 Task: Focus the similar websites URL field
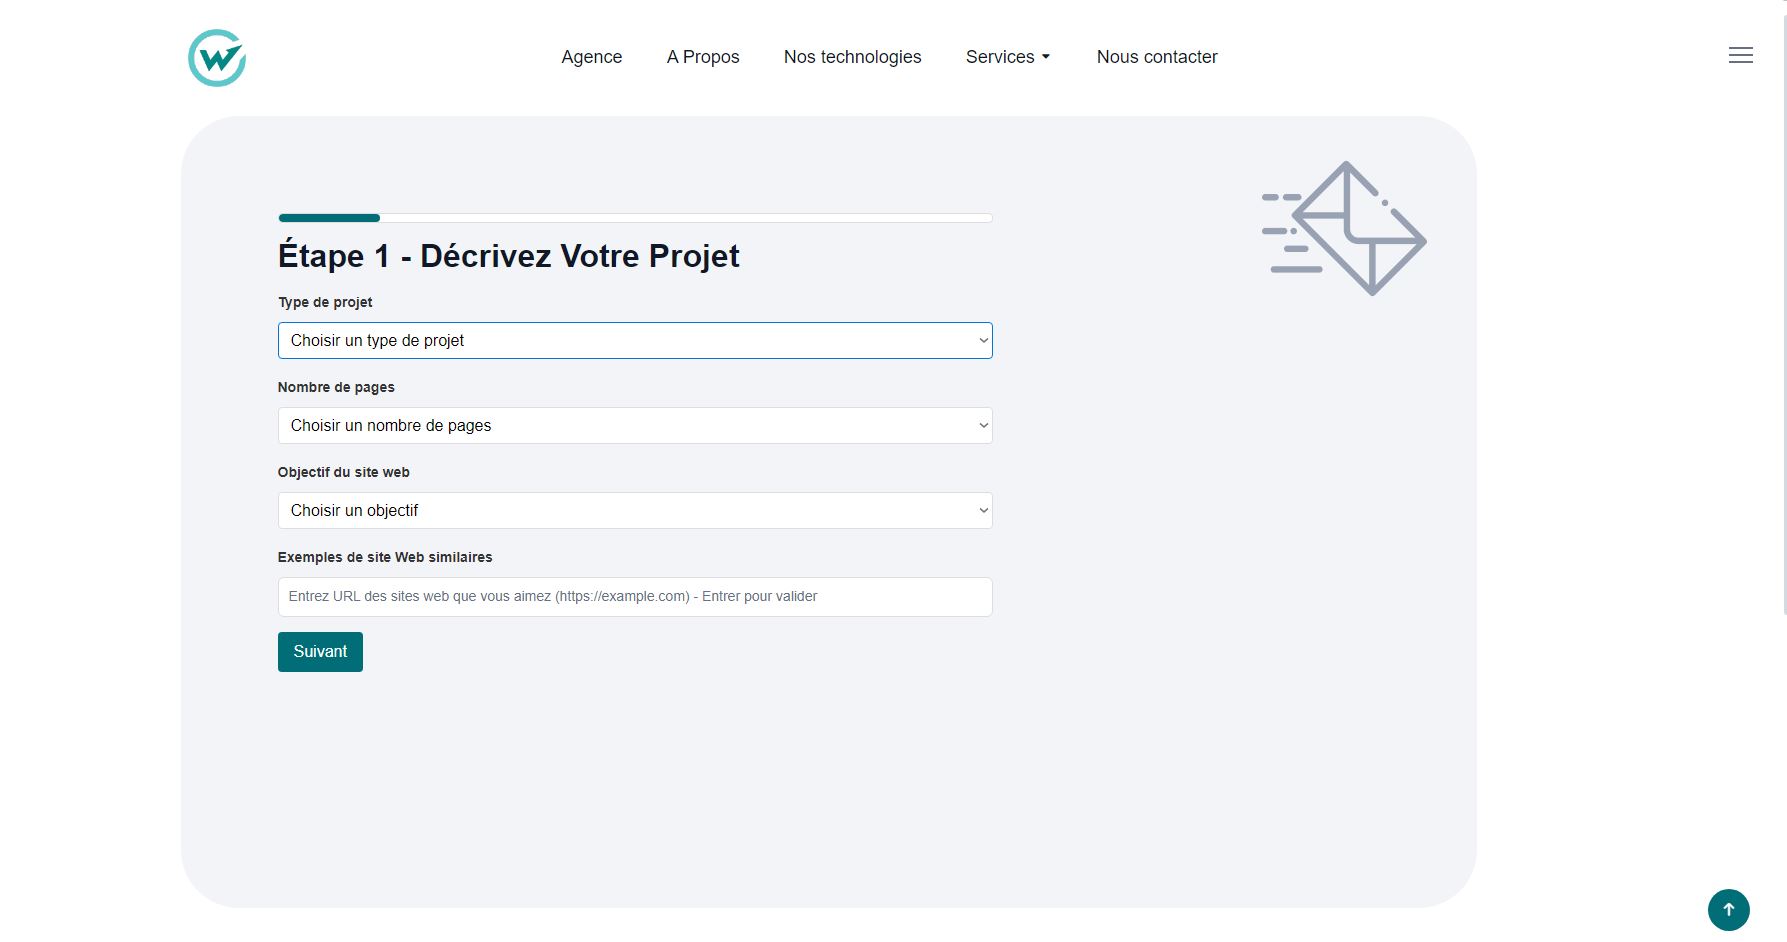(635, 597)
